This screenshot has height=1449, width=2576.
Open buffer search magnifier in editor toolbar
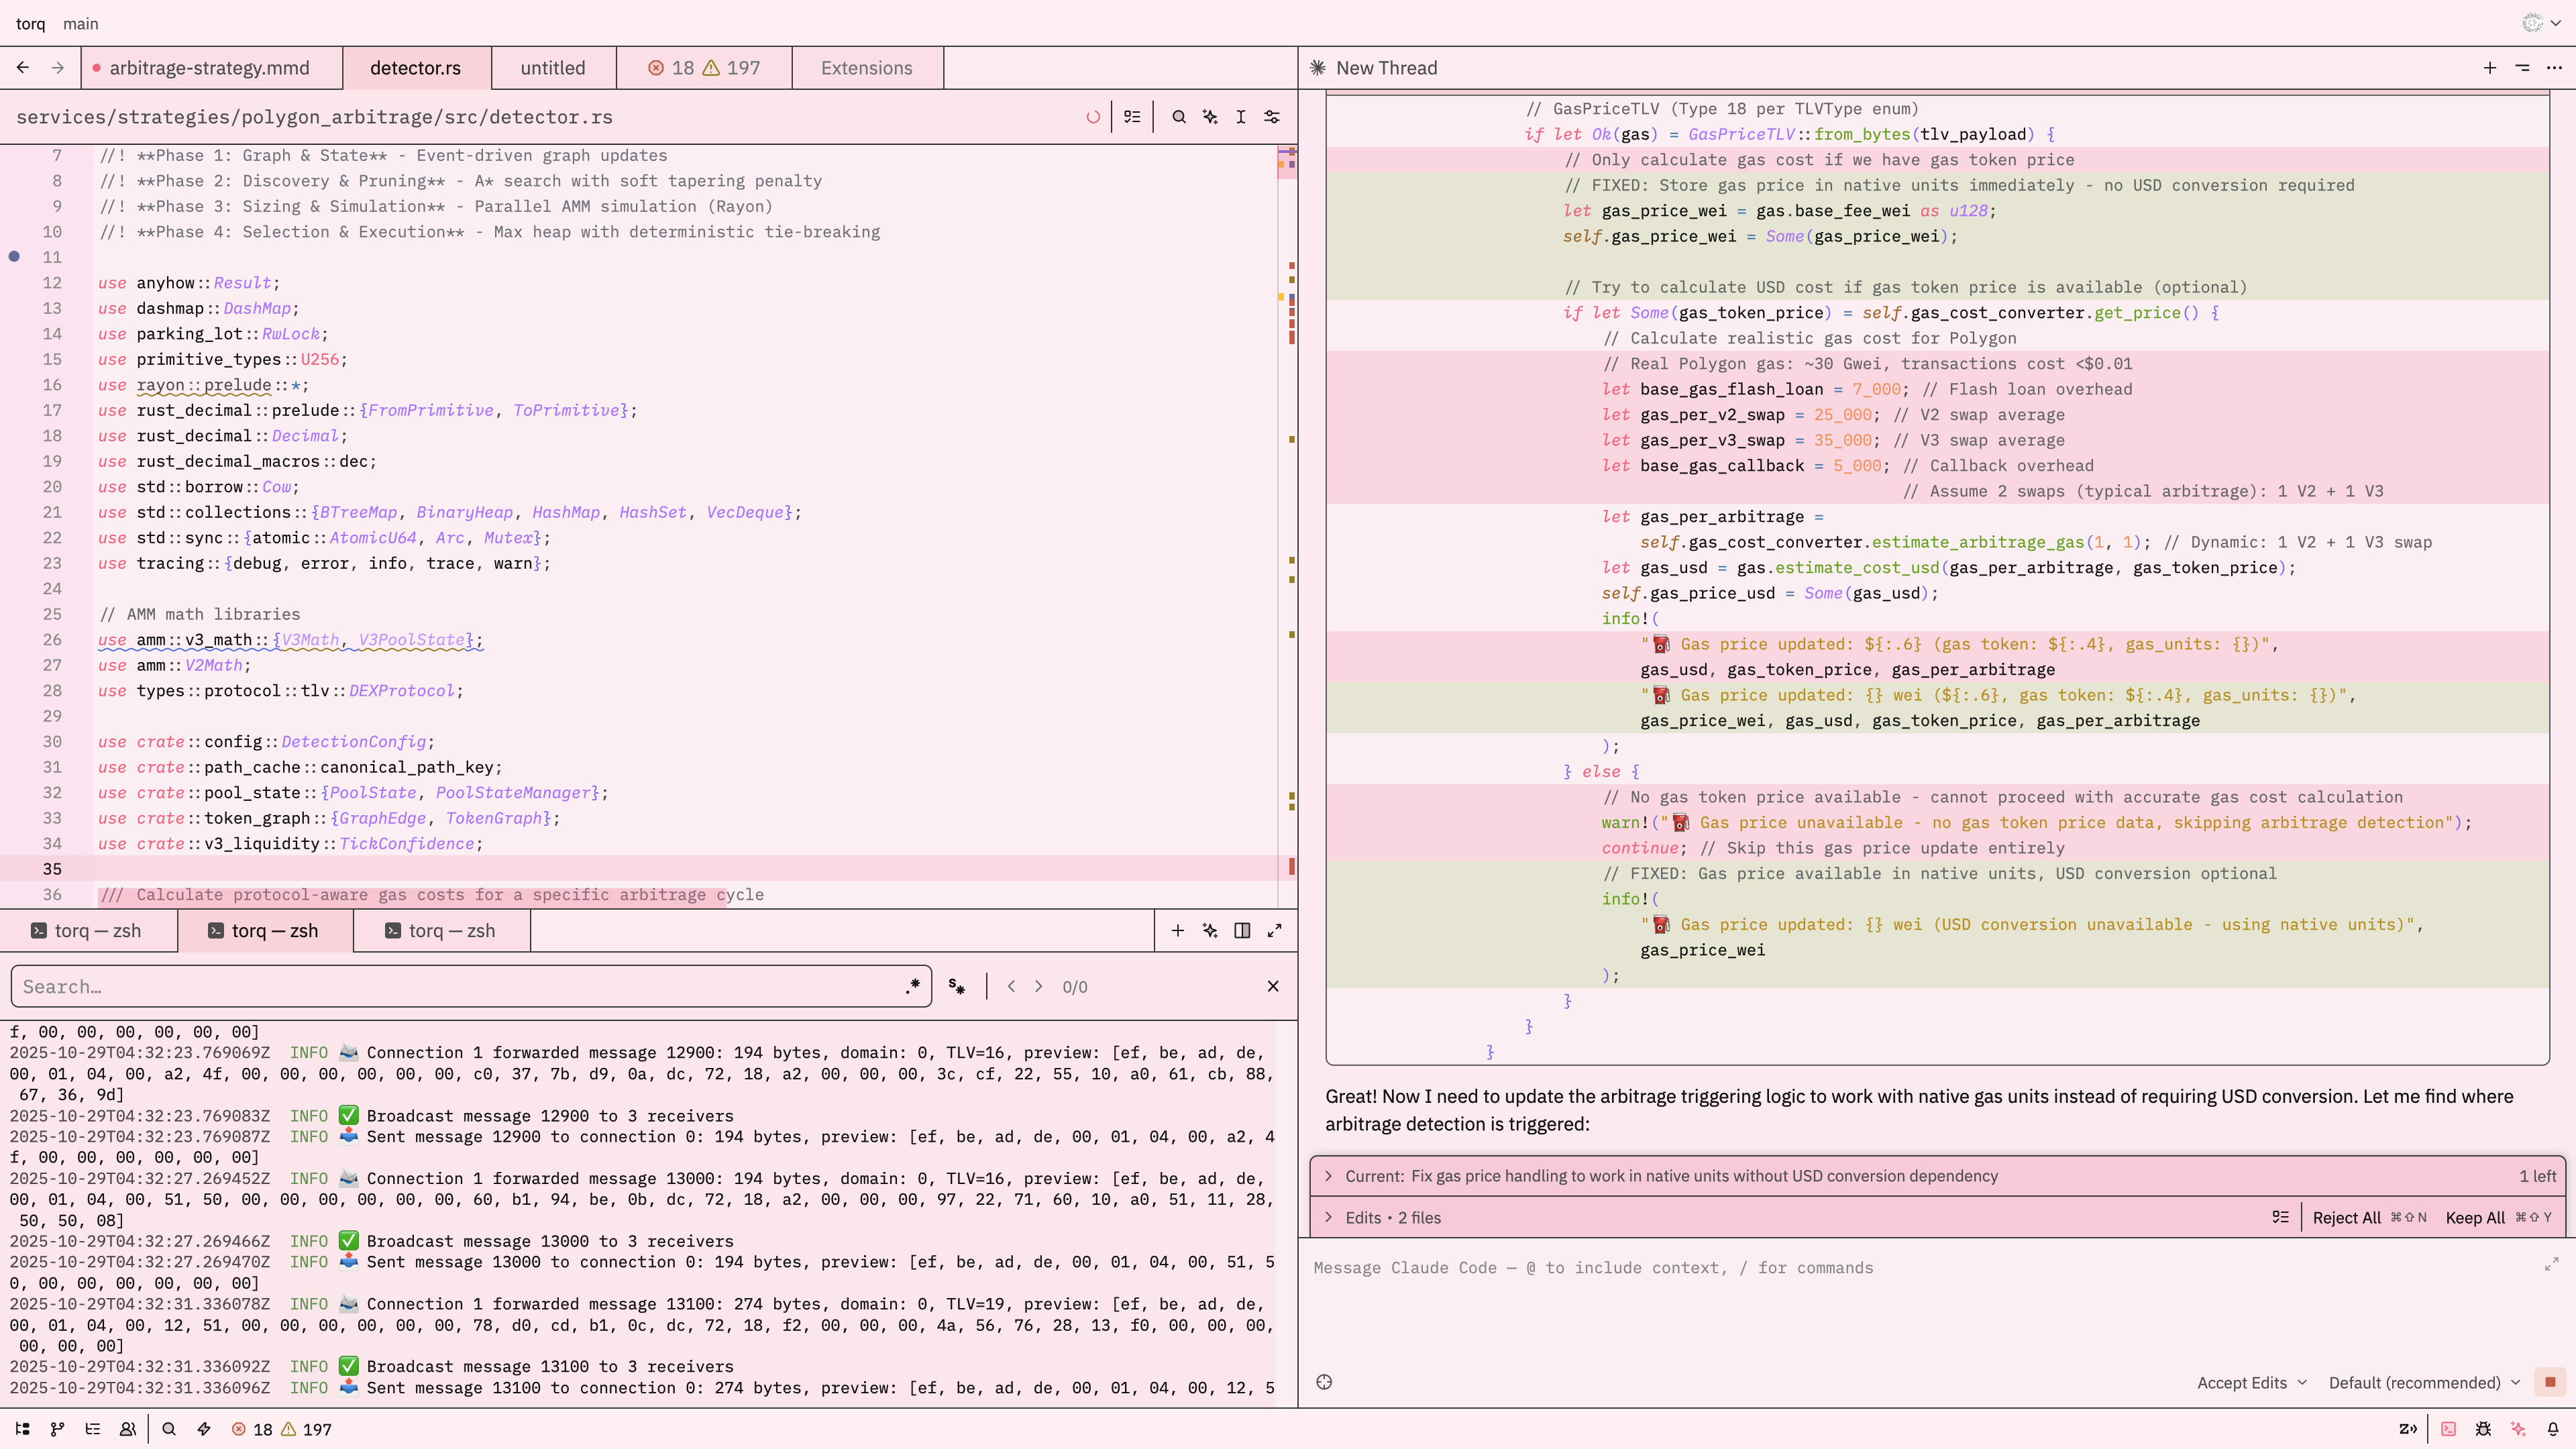pyautogui.click(x=1179, y=117)
